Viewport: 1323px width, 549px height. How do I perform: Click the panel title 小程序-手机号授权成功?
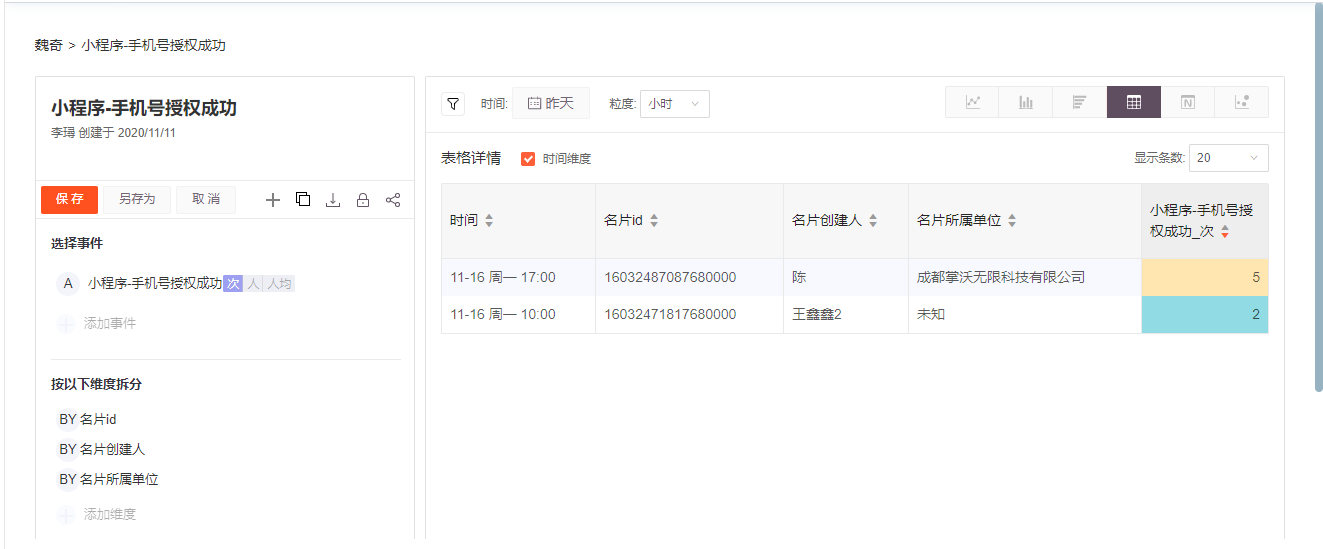(144, 108)
